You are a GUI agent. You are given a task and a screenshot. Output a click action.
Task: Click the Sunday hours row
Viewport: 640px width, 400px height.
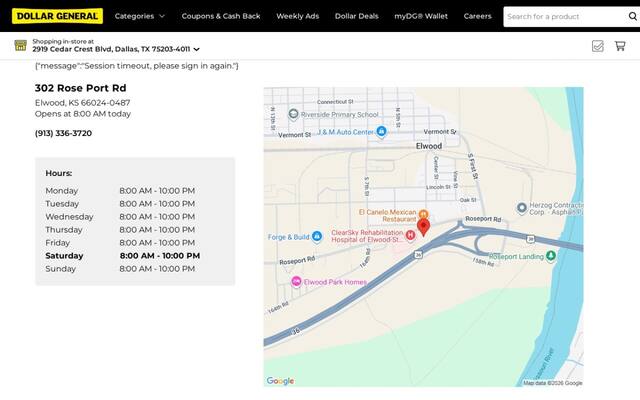[x=120, y=269]
